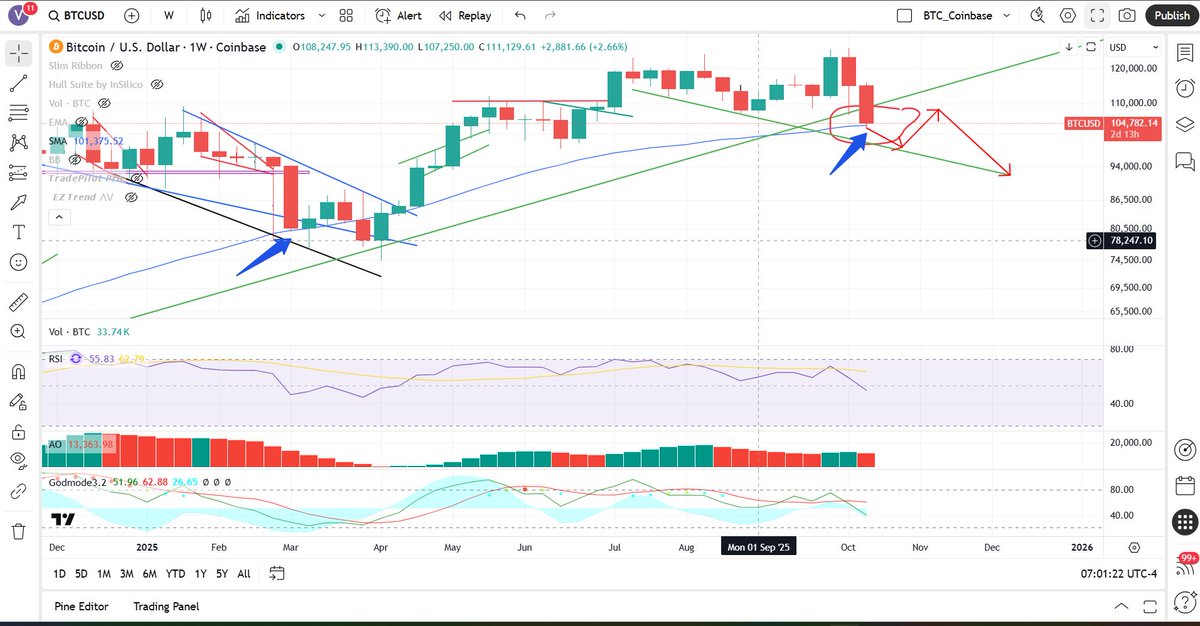Image resolution: width=1200 pixels, height=626 pixels.
Task: Click the trash Remove objects icon
Action: 18,532
